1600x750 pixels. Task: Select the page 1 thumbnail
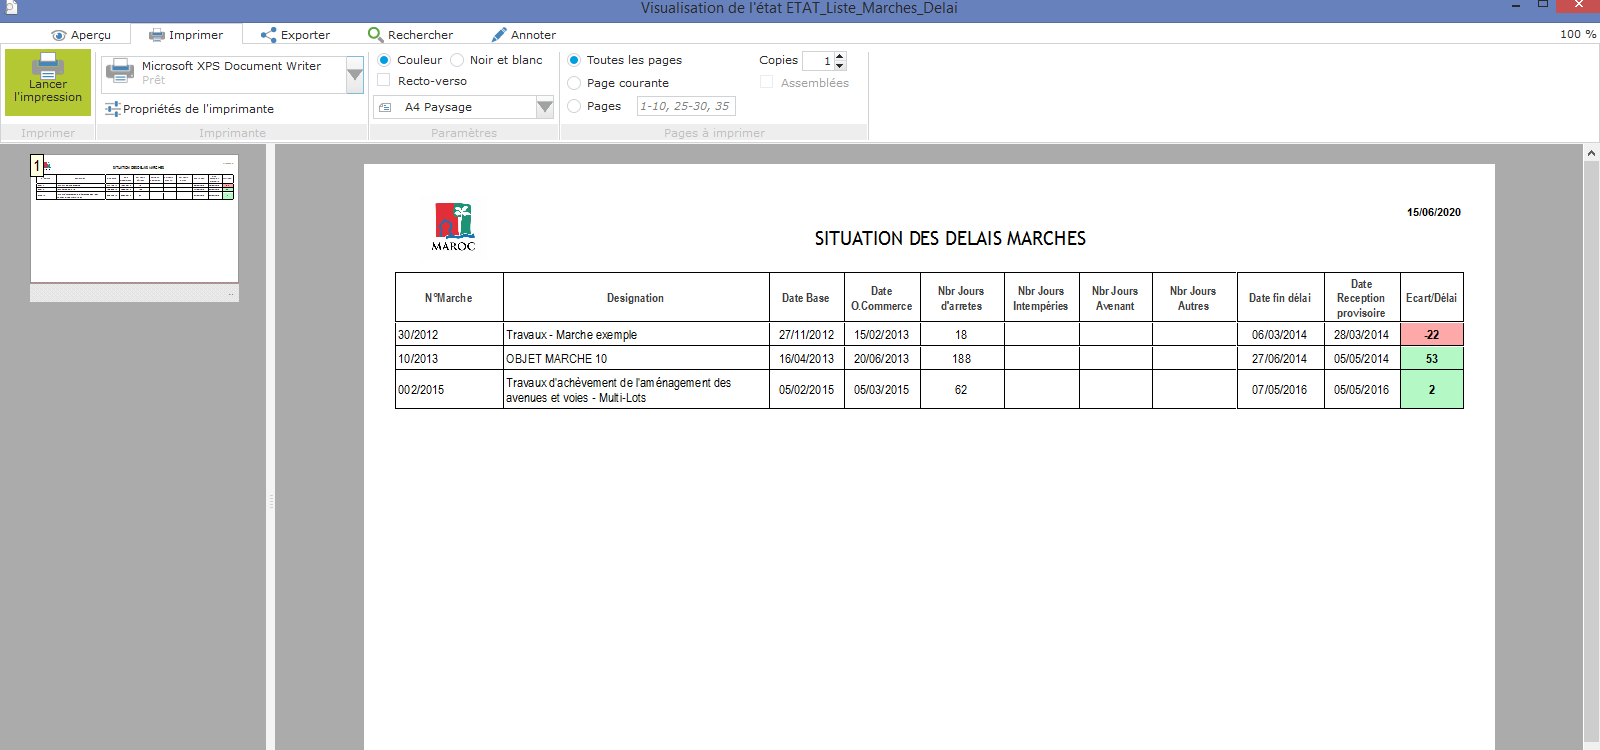pyautogui.click(x=134, y=218)
